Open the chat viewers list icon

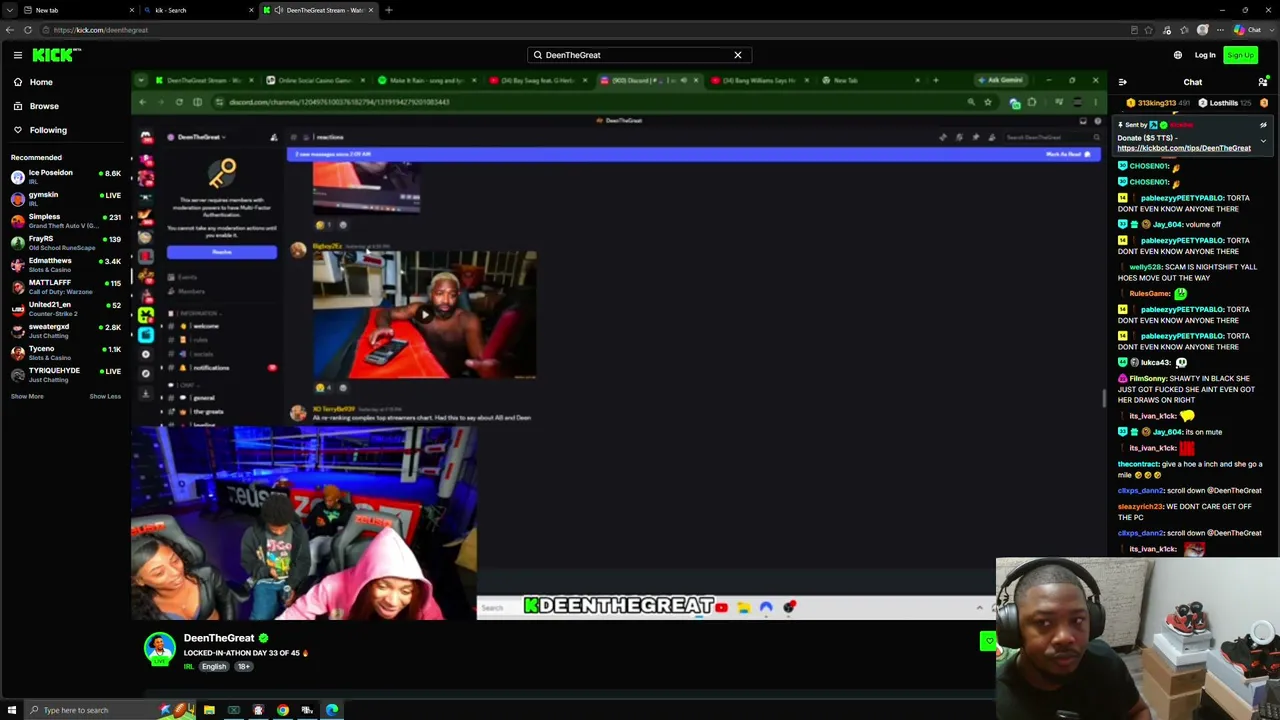pyautogui.click(x=1263, y=82)
